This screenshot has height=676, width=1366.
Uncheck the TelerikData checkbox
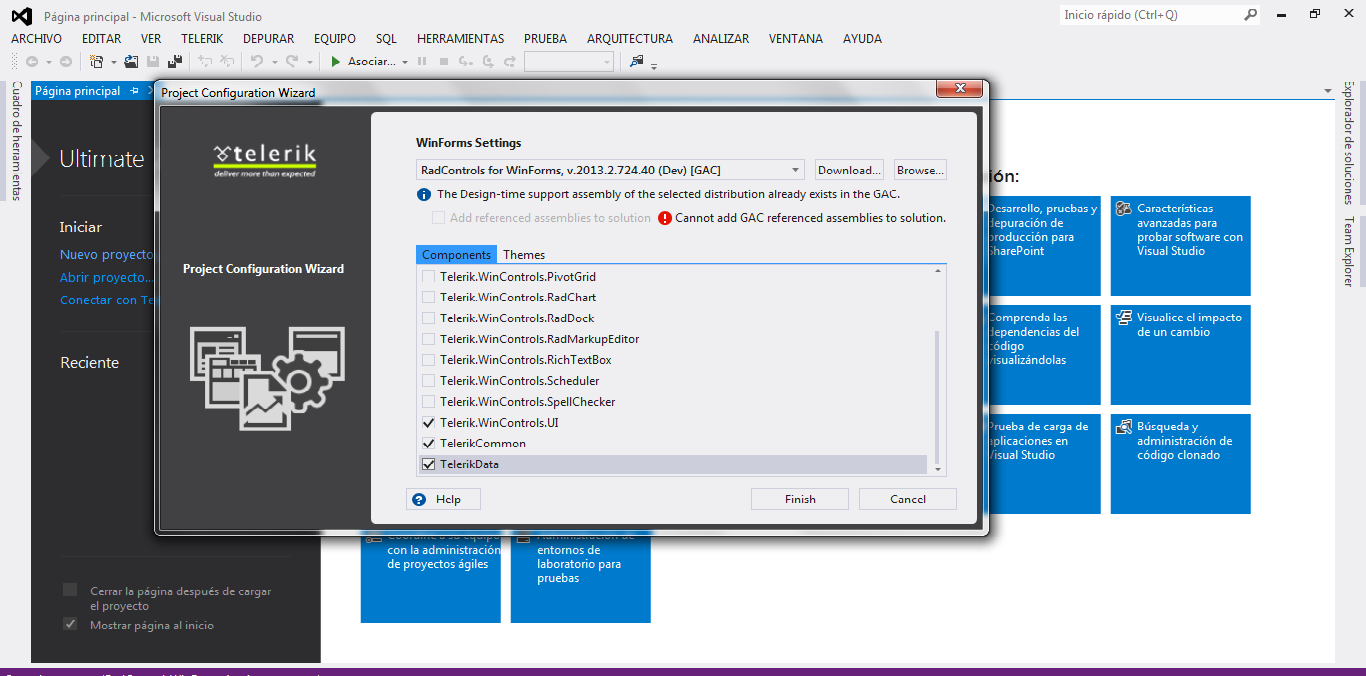pyautogui.click(x=429, y=464)
